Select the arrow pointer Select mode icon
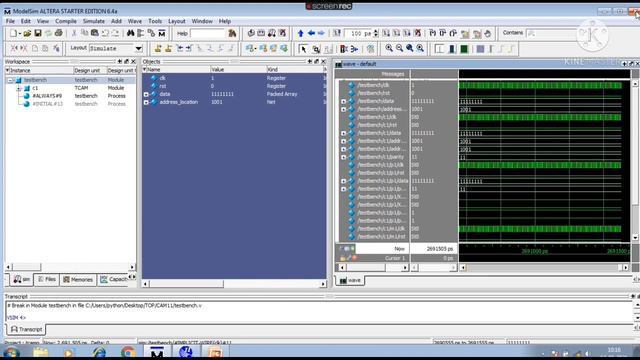Screen dimensions: 640x360 [x=303, y=49]
